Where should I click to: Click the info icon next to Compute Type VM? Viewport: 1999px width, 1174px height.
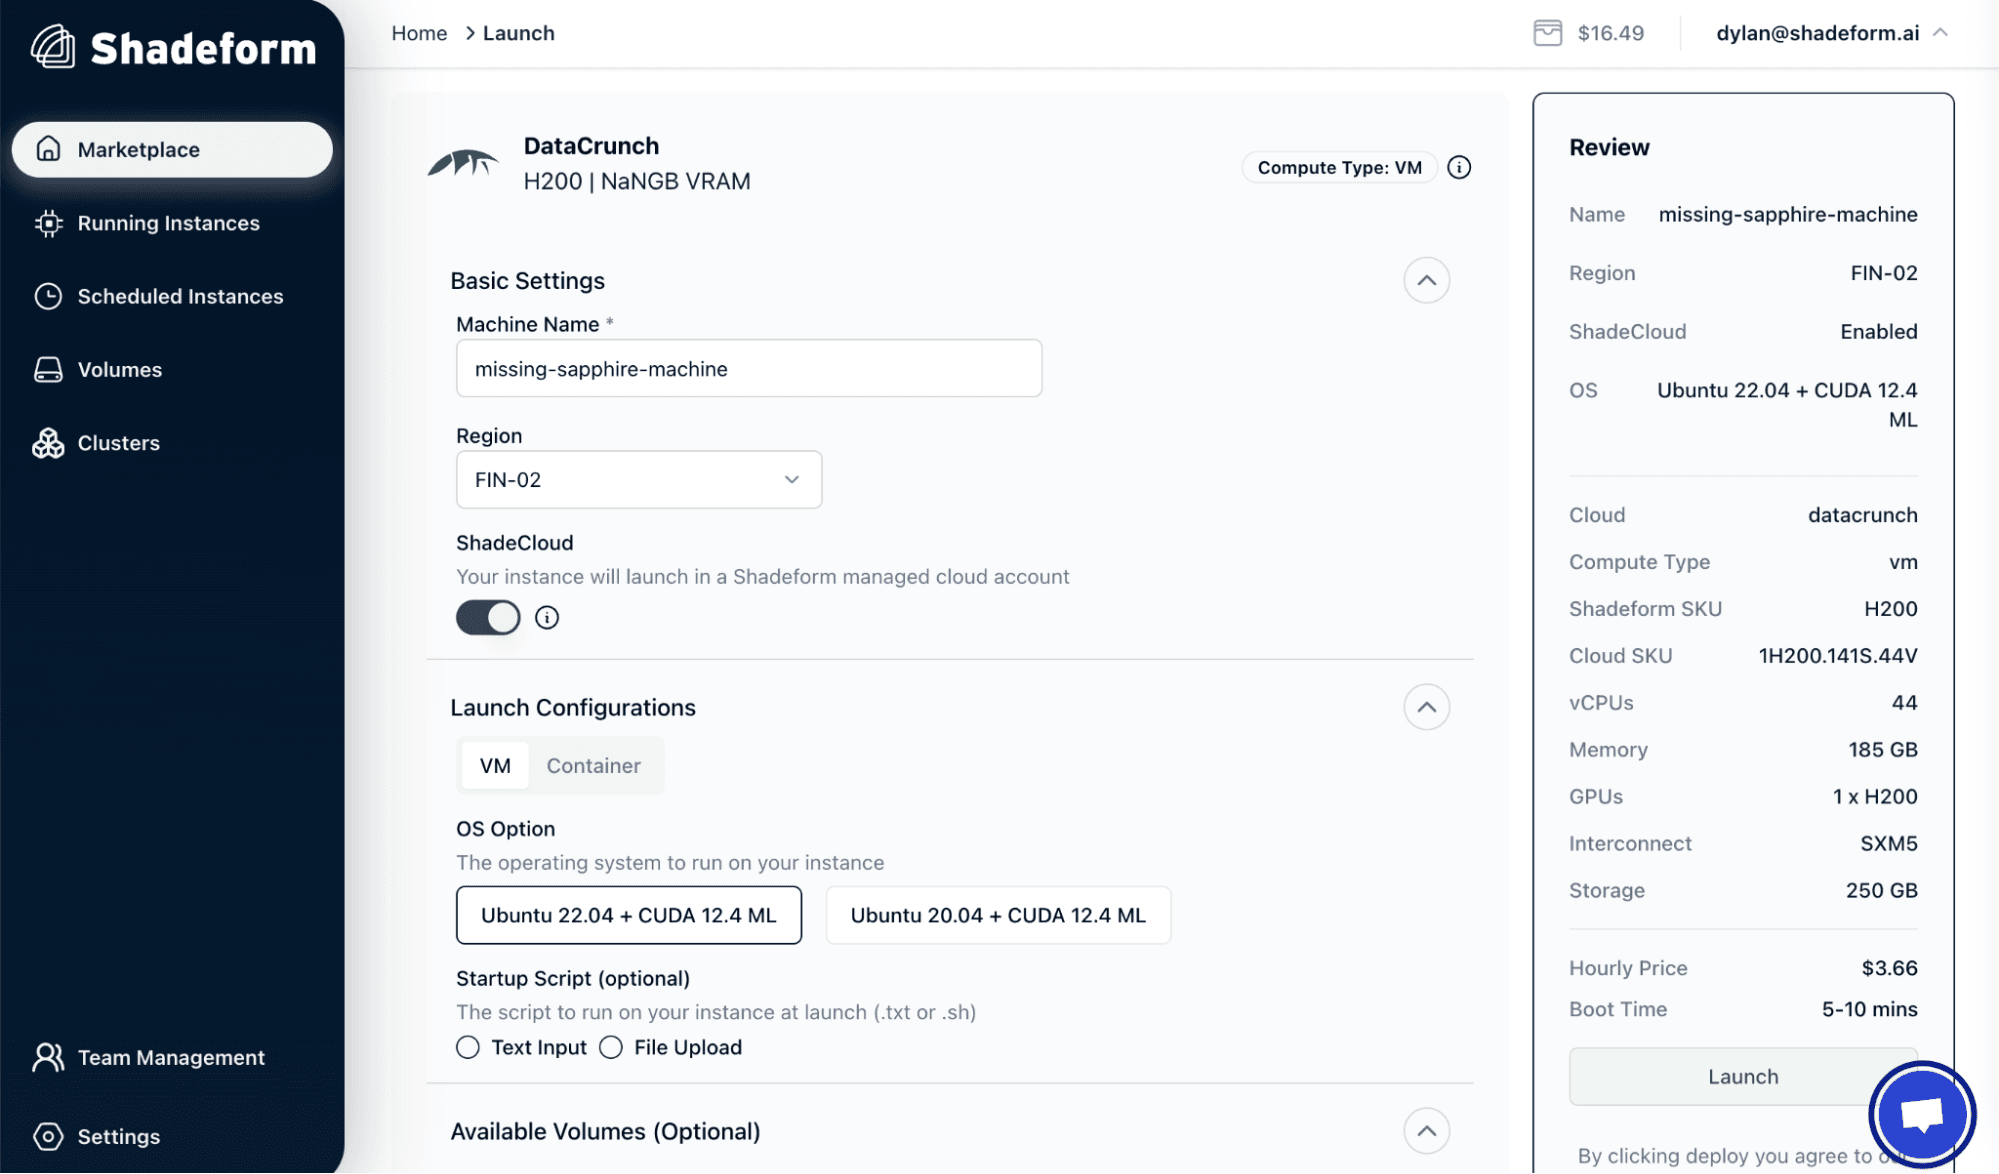click(x=1458, y=166)
